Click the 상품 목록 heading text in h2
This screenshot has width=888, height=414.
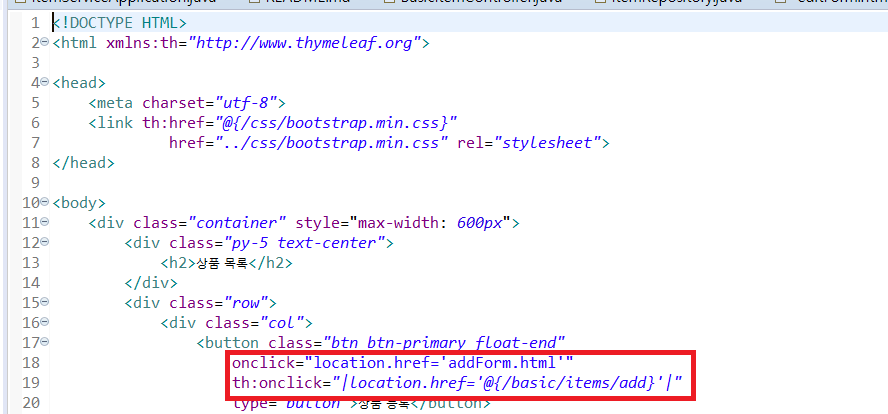click(221, 263)
